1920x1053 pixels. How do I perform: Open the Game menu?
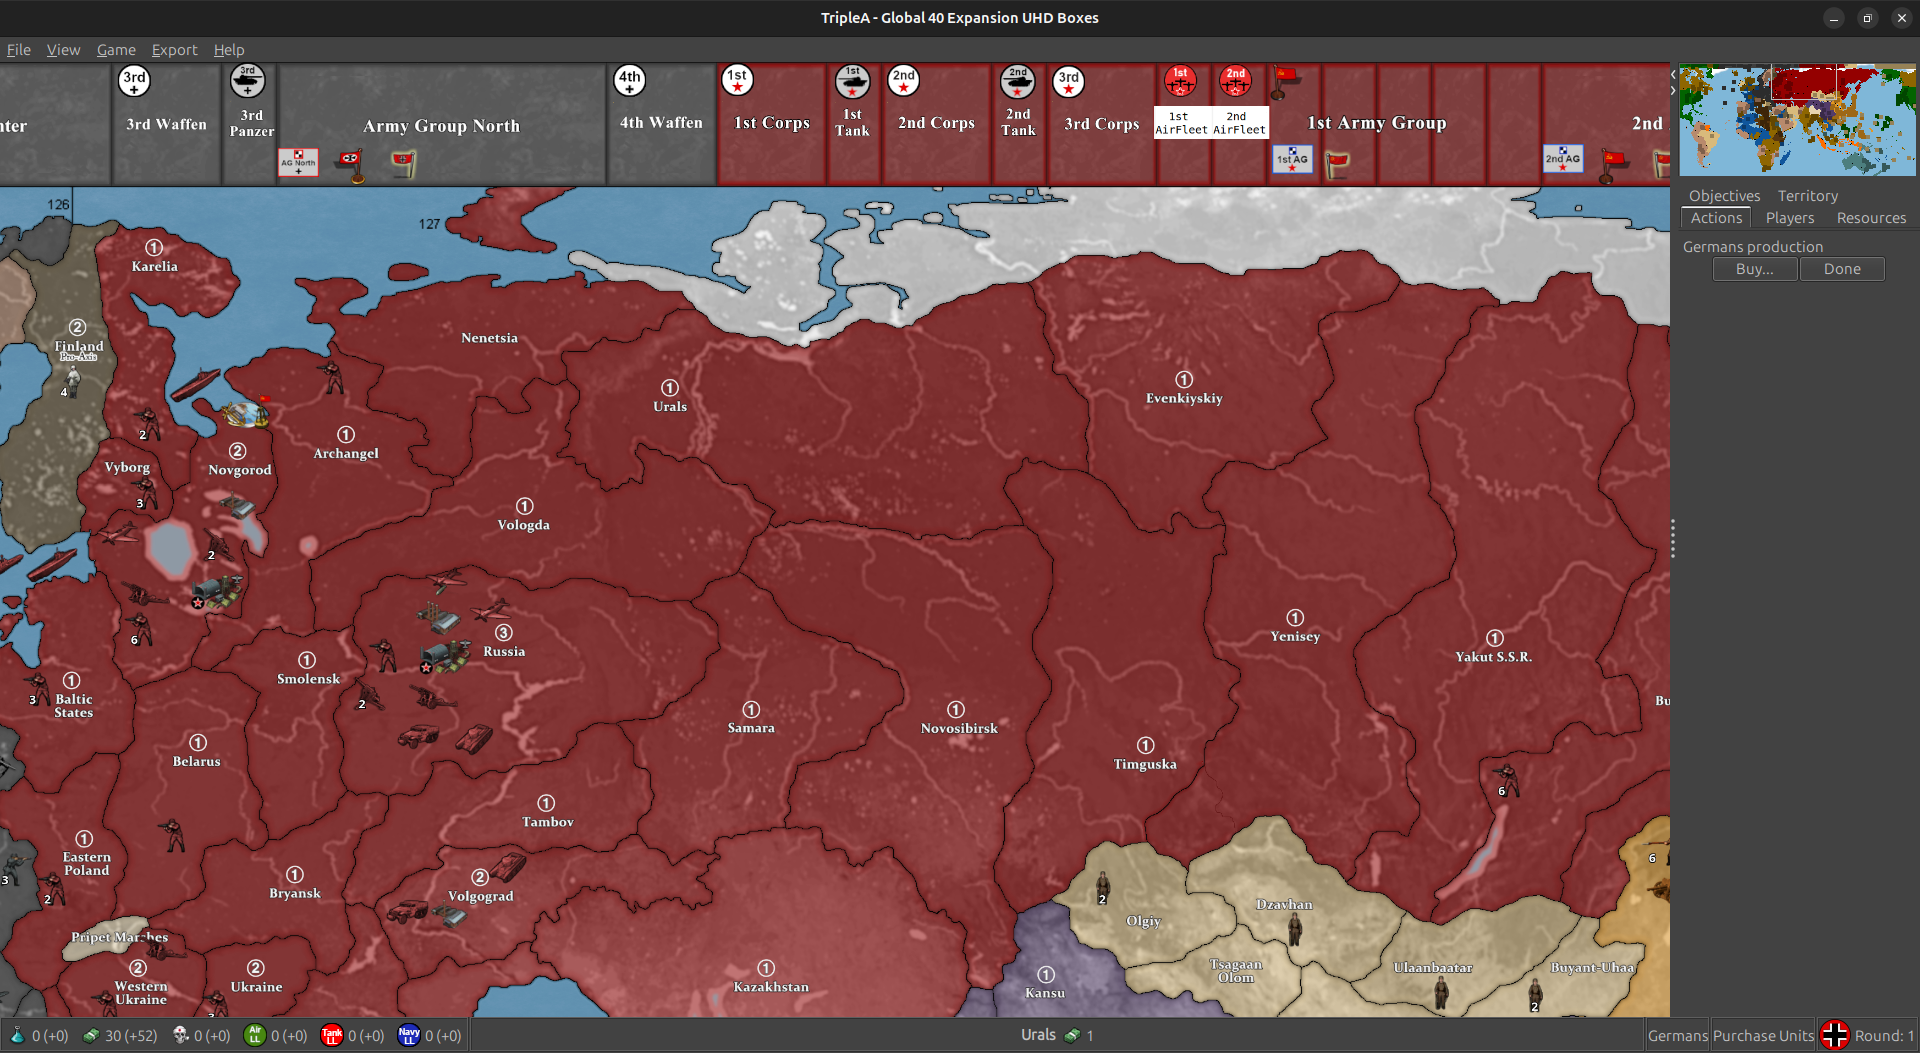click(116, 49)
